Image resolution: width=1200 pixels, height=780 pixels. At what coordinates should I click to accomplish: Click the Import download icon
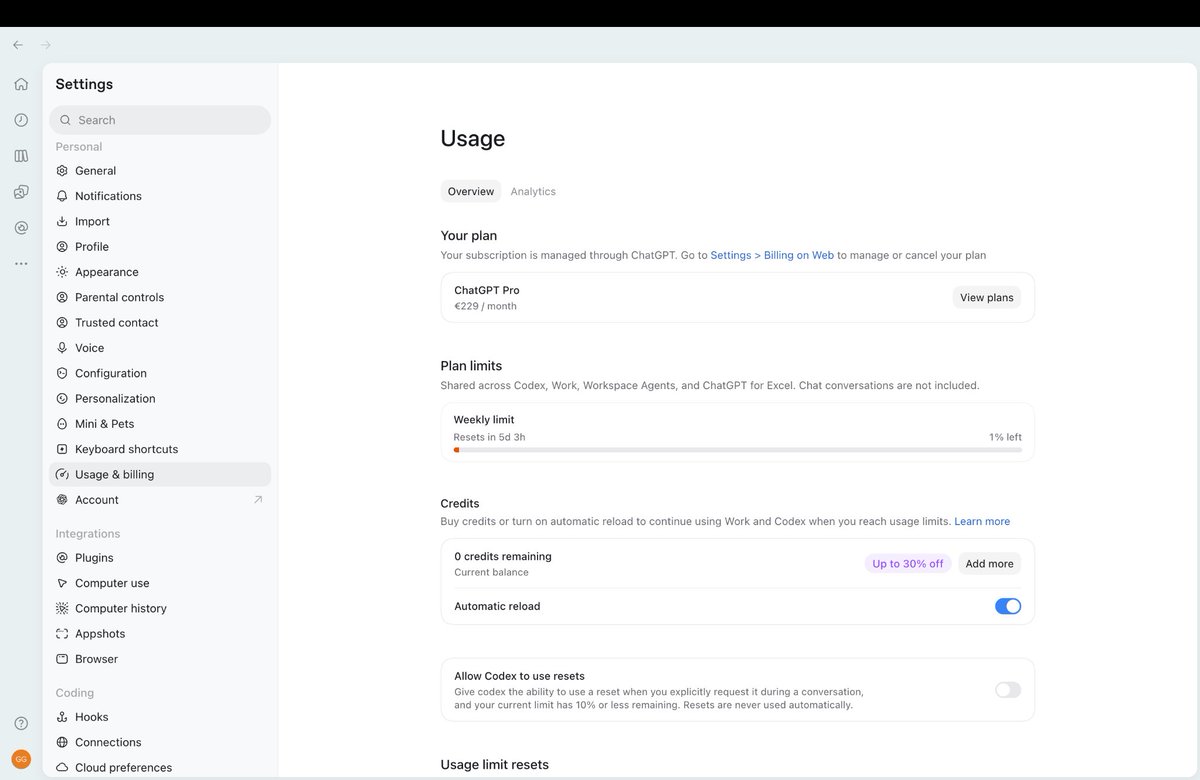[x=62, y=221]
